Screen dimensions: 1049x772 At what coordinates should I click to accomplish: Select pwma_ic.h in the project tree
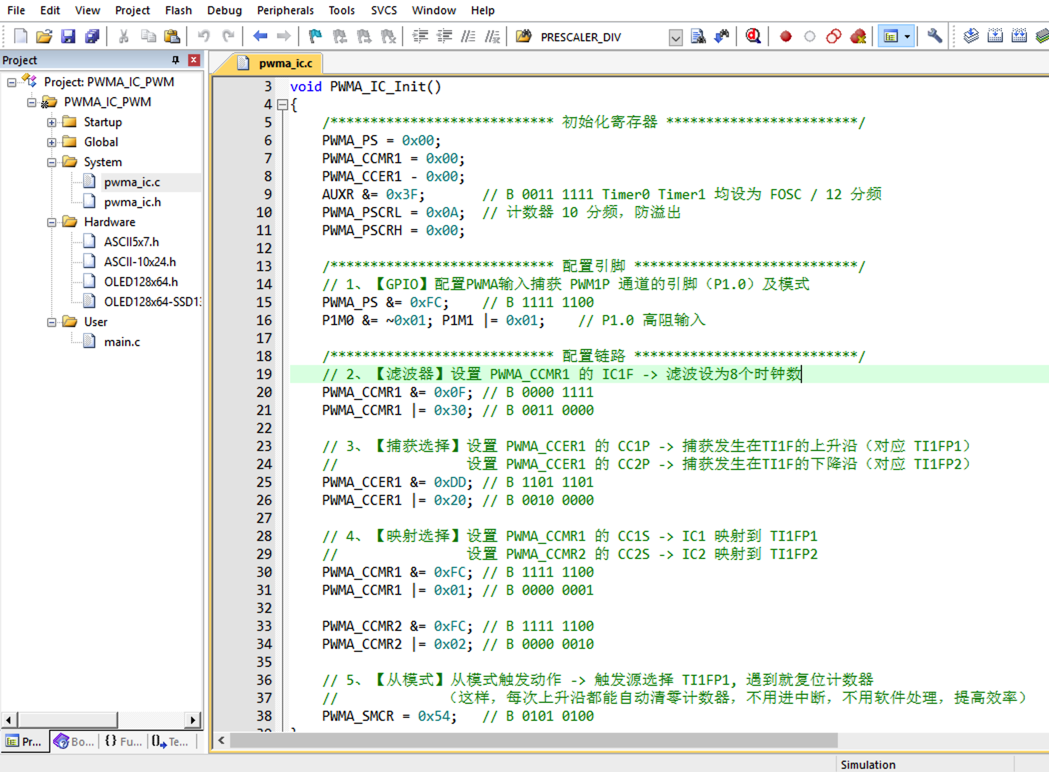(132, 202)
